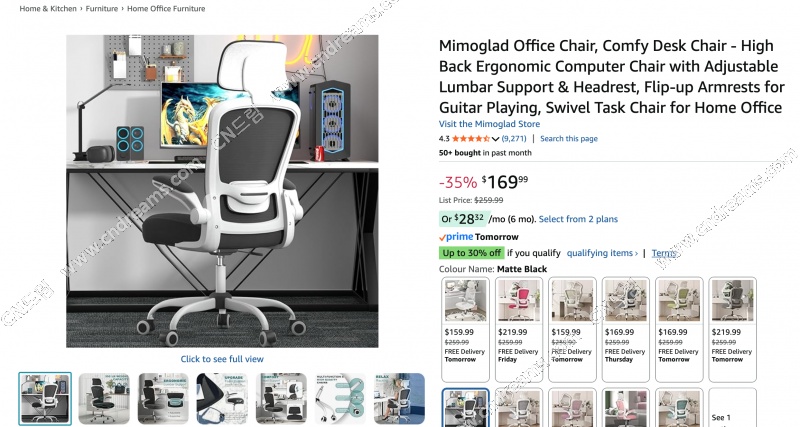Open Select from 2 plans link
Image resolution: width=800 pixels, height=427 pixels.
coord(578,219)
